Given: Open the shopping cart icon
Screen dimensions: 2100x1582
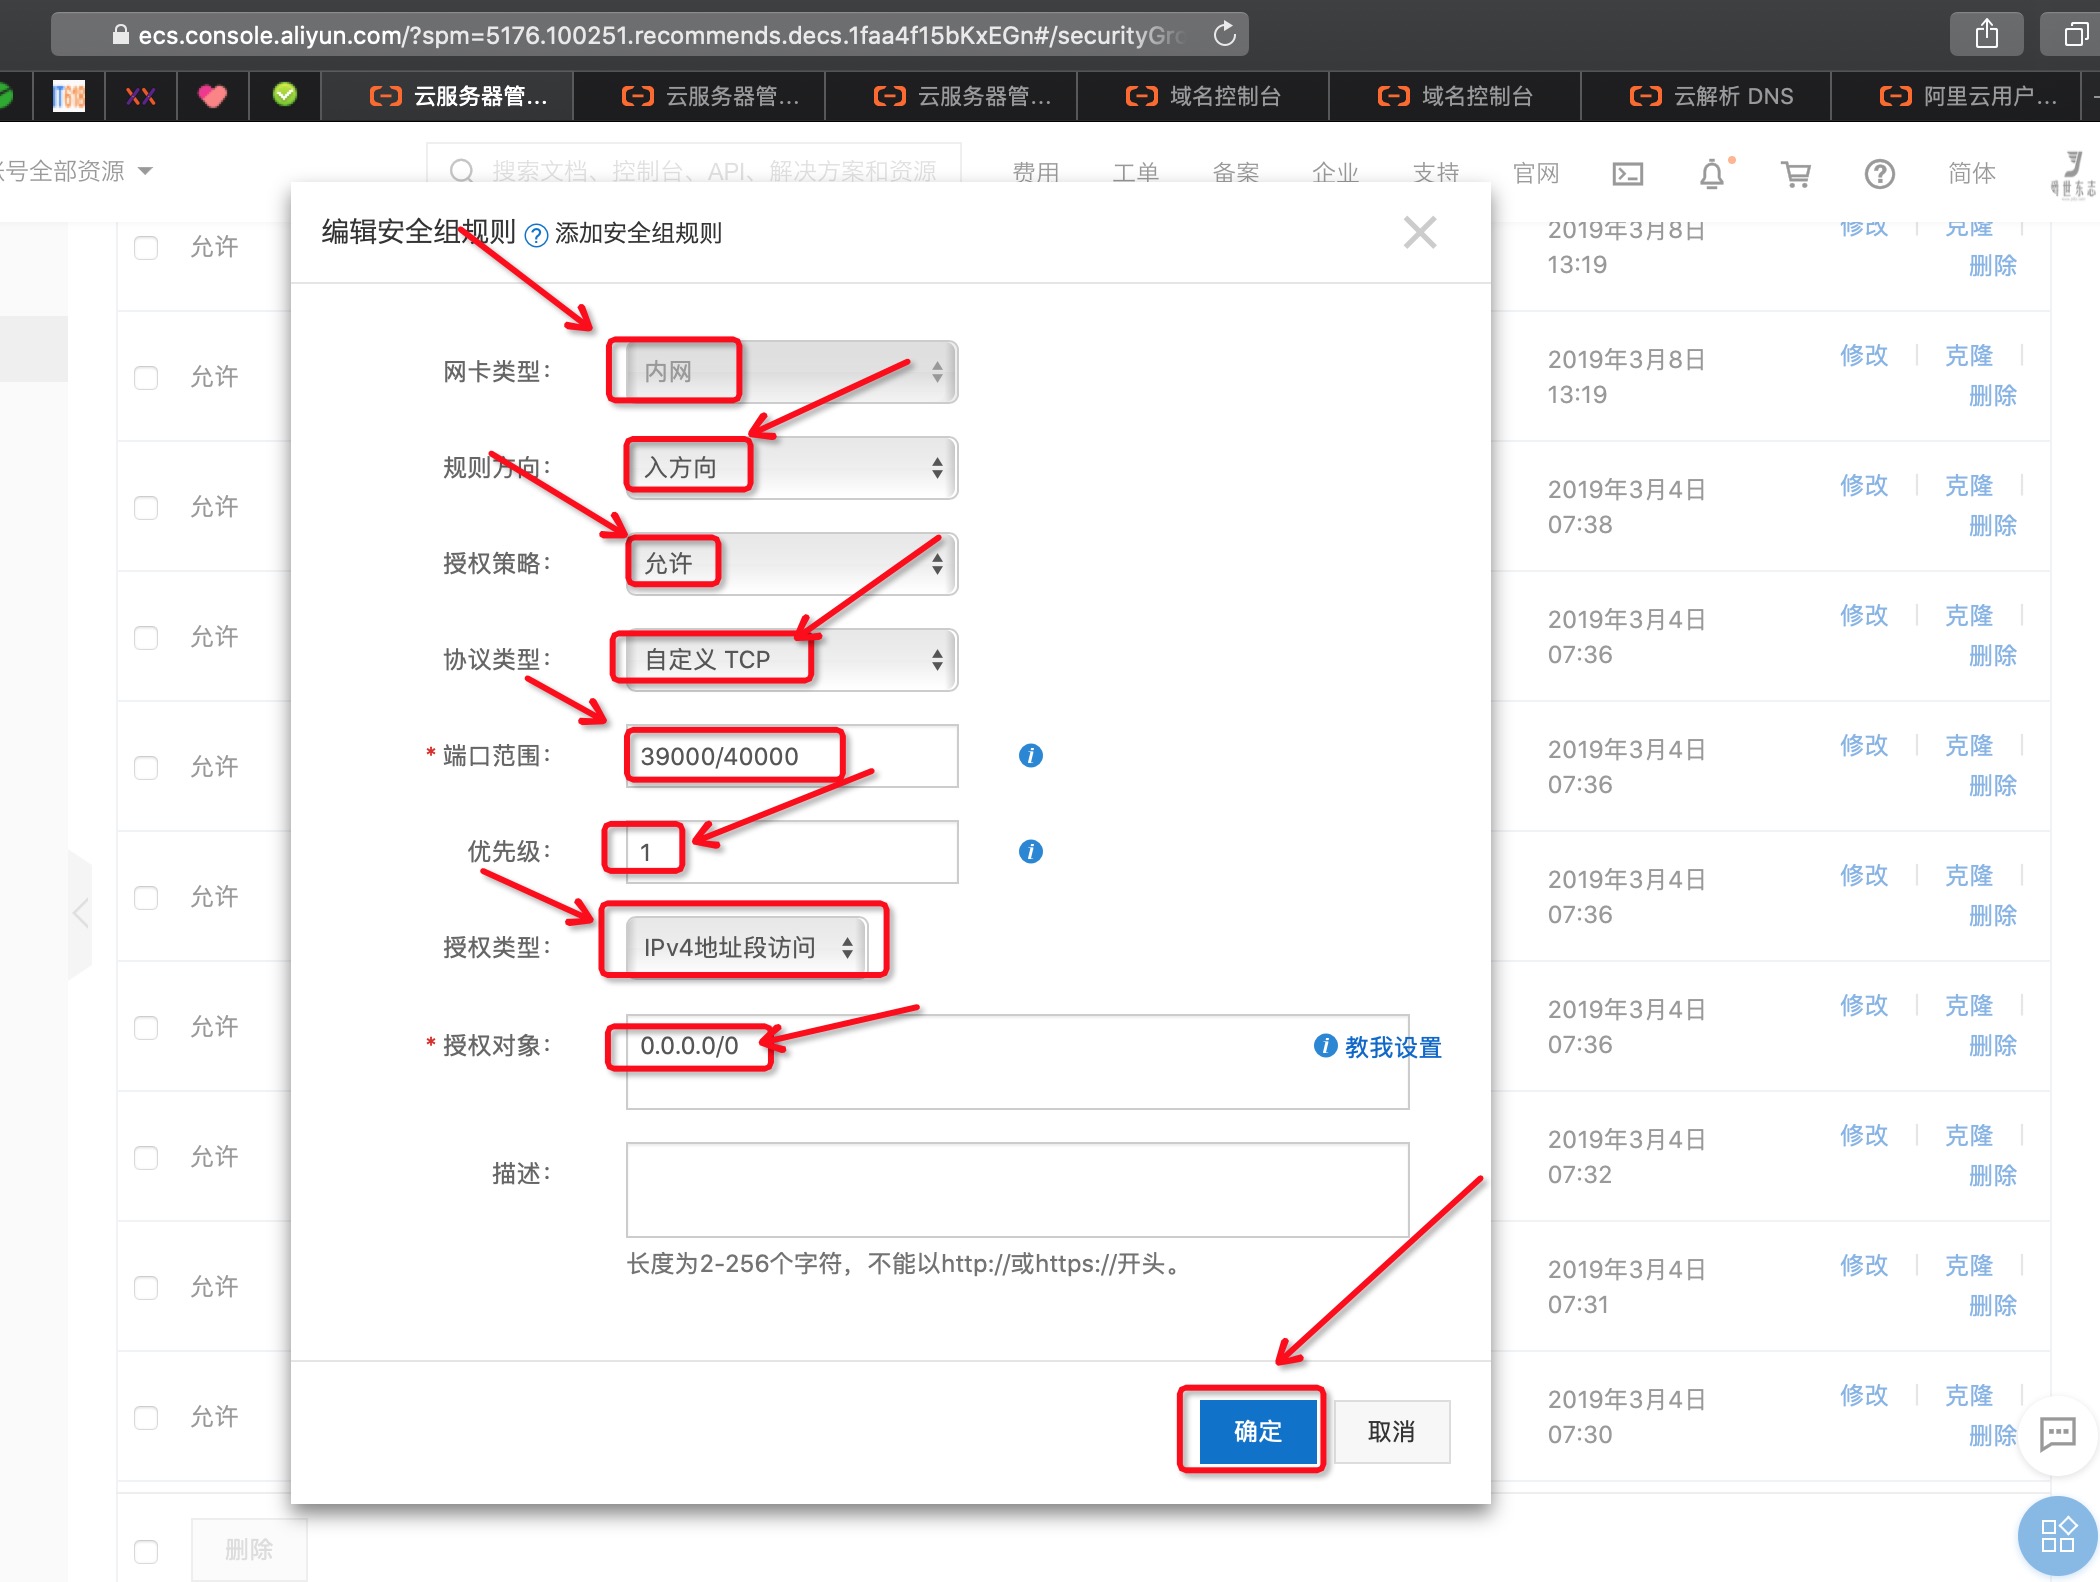Looking at the screenshot, I should 1796,174.
